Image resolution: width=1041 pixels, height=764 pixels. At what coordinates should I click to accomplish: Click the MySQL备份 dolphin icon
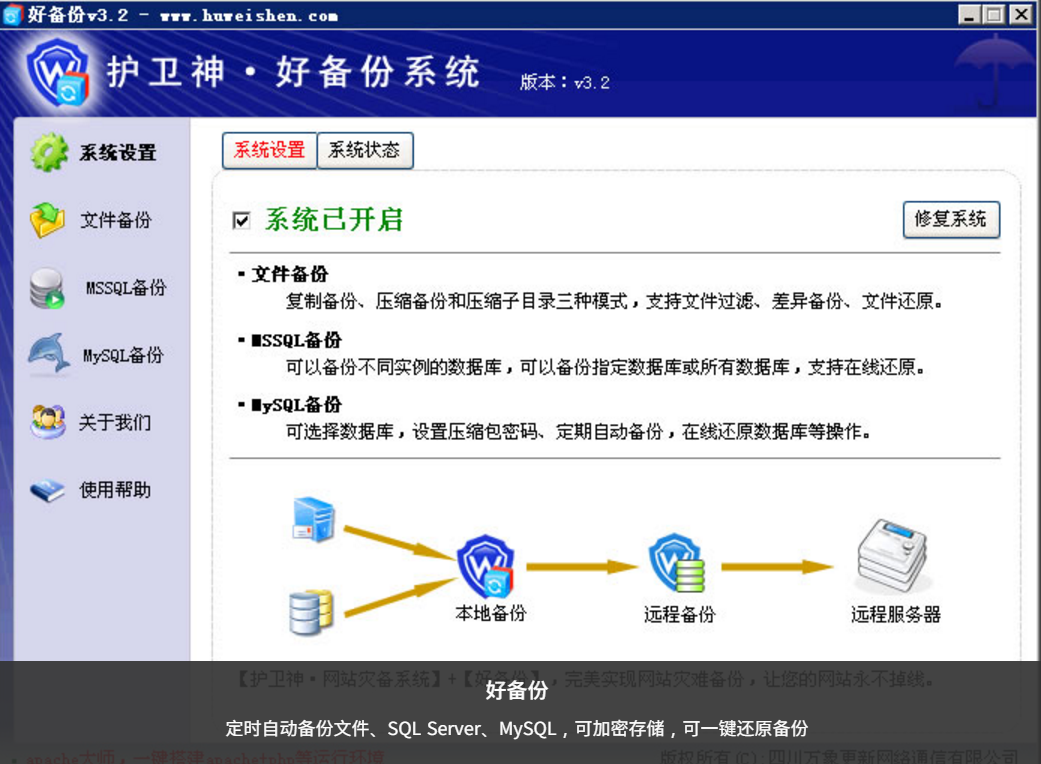(48, 354)
